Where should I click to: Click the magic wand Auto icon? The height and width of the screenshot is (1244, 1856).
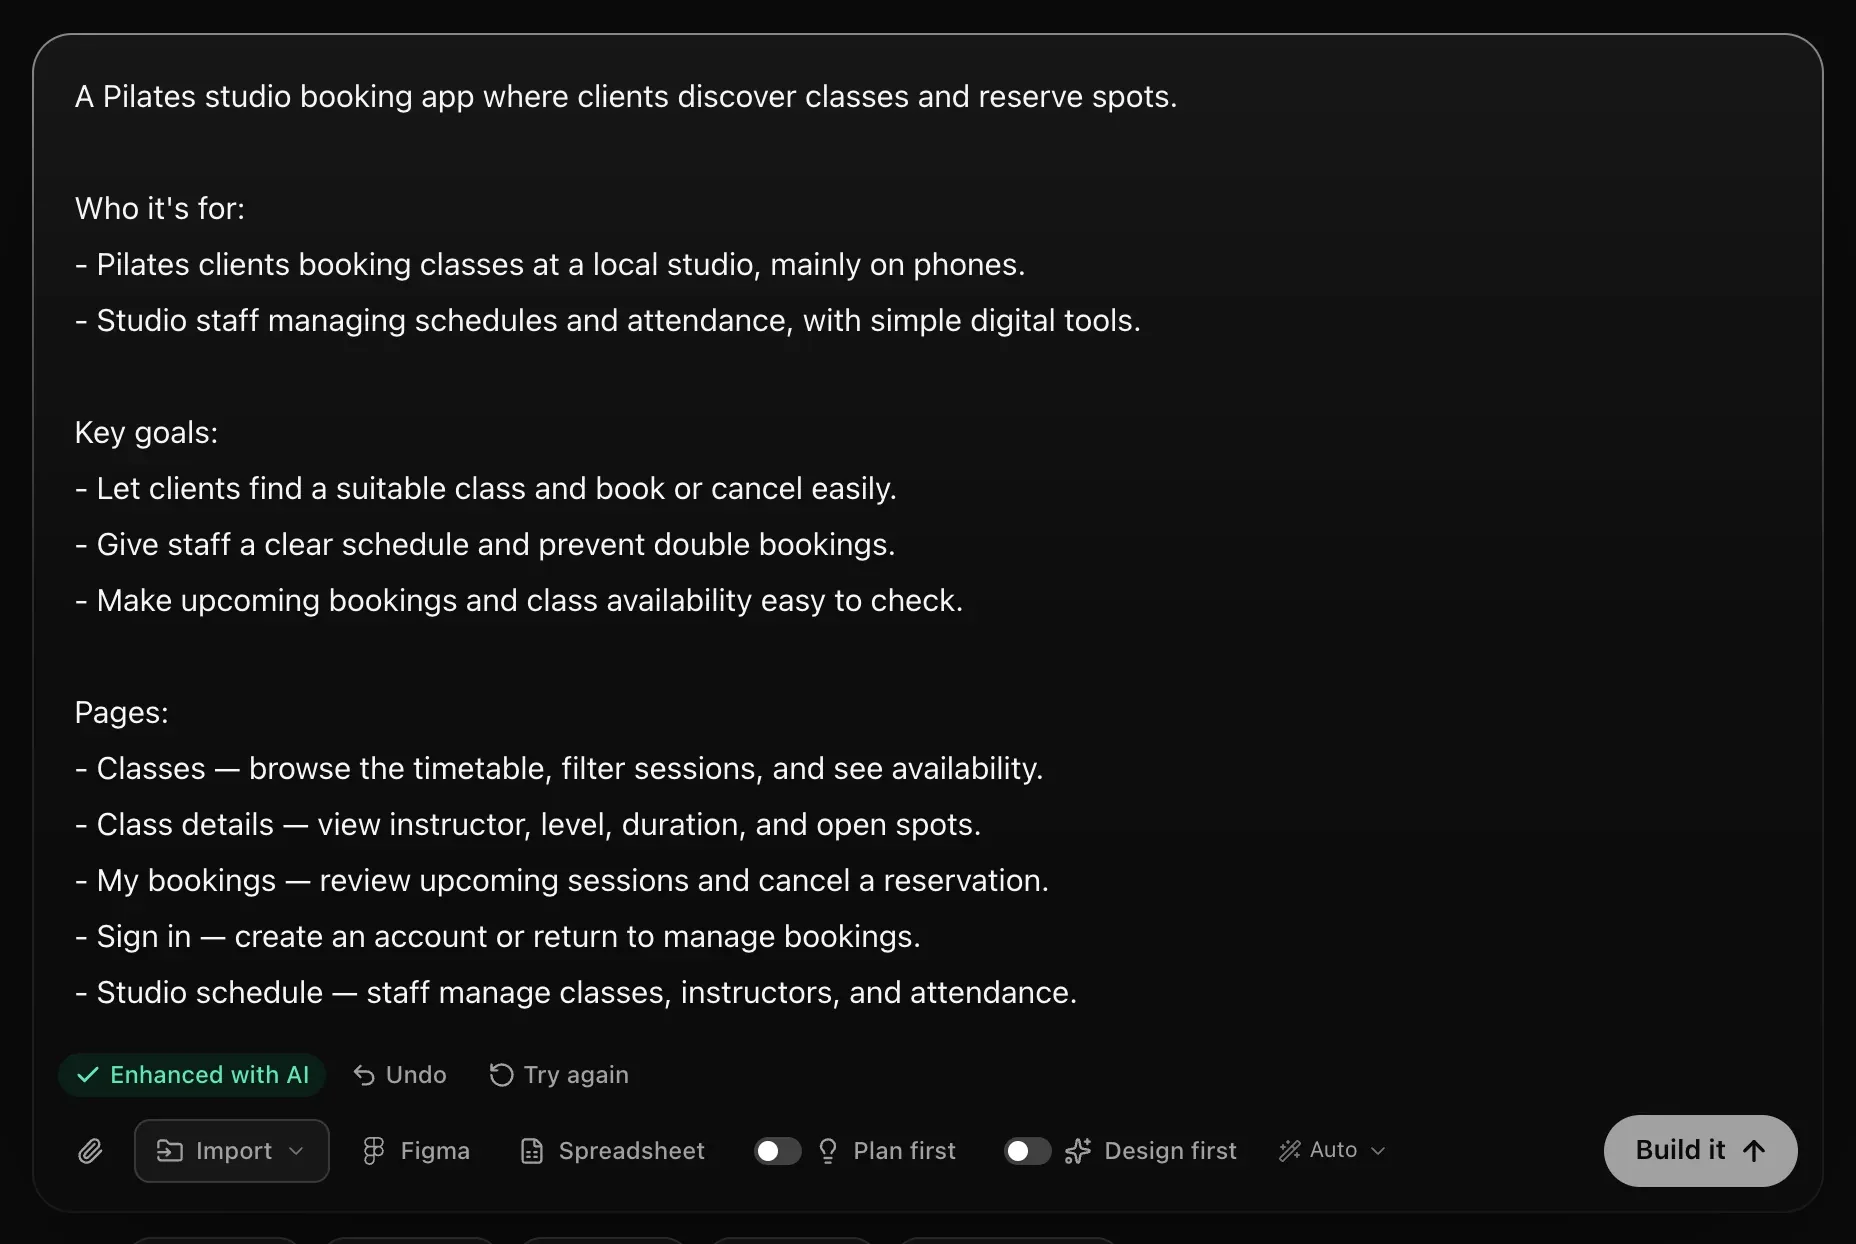pyautogui.click(x=1290, y=1151)
